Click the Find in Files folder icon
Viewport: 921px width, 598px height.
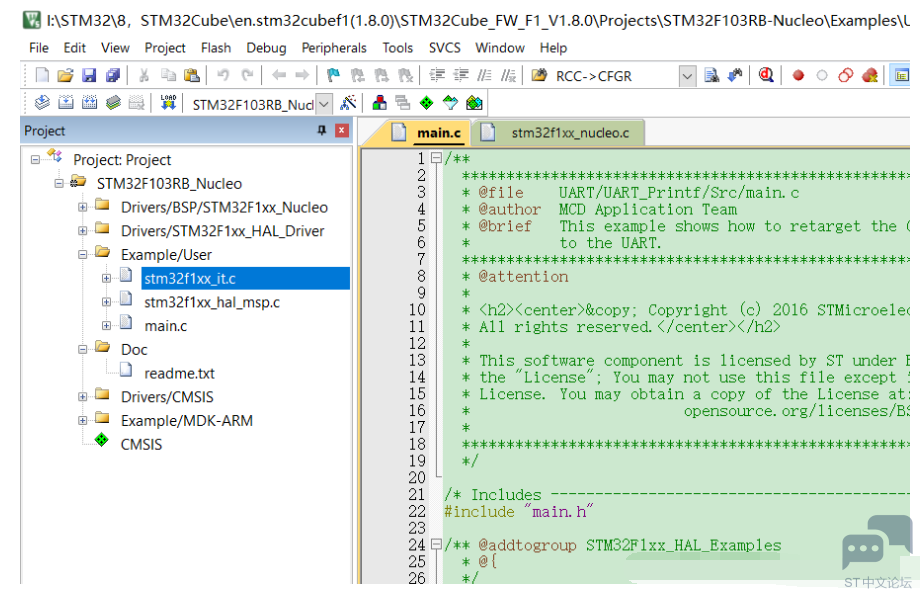(x=539, y=75)
